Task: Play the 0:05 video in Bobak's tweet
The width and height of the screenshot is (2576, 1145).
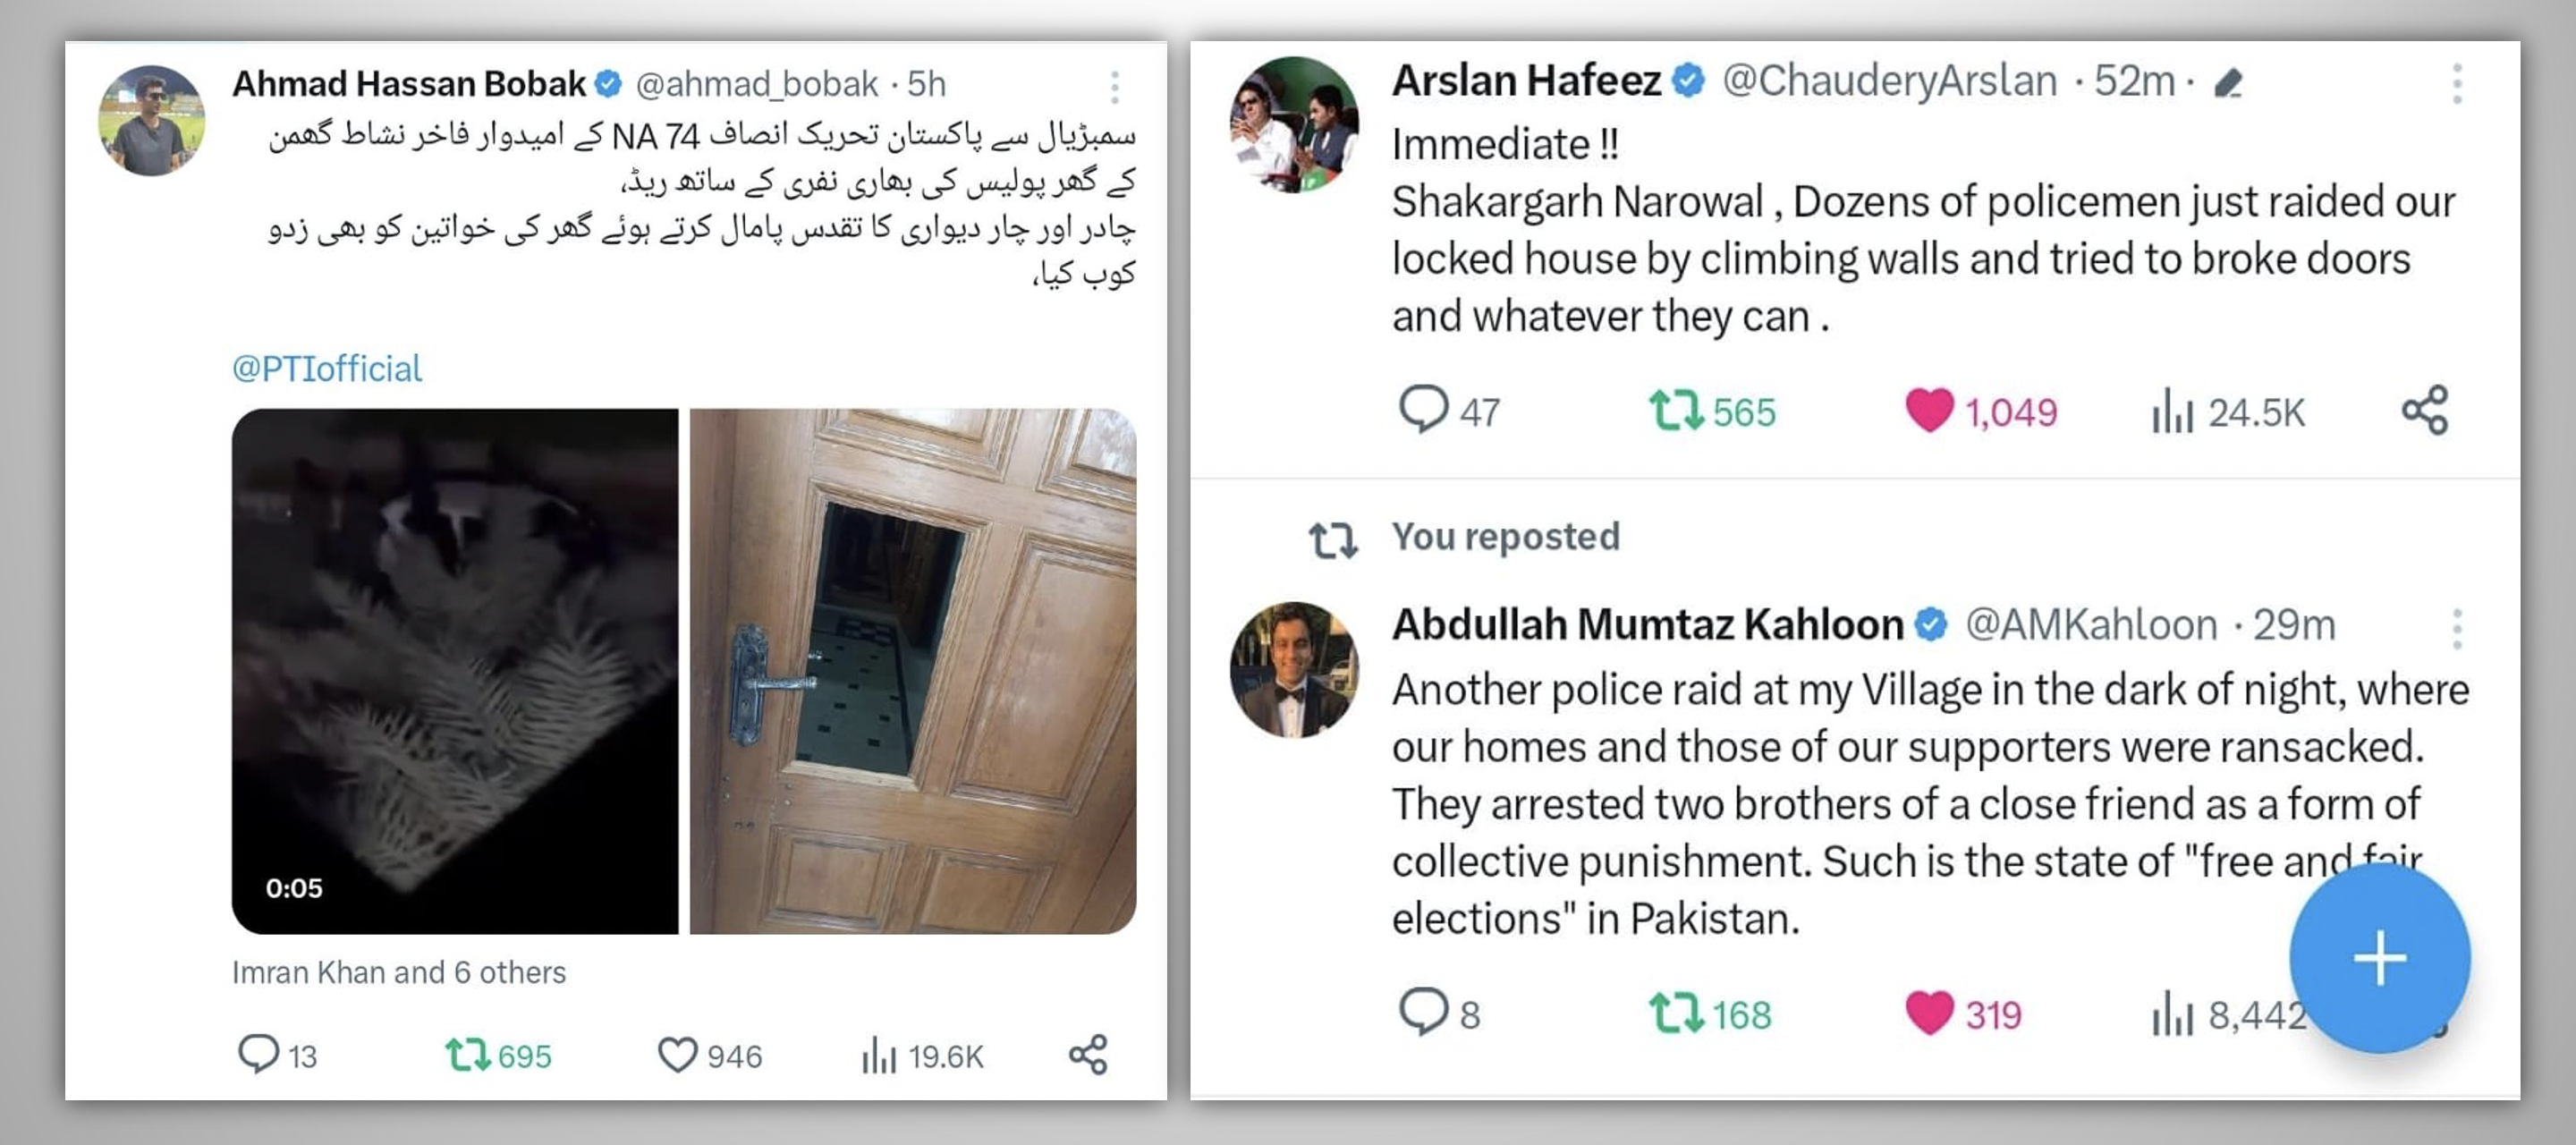Action: (455, 671)
